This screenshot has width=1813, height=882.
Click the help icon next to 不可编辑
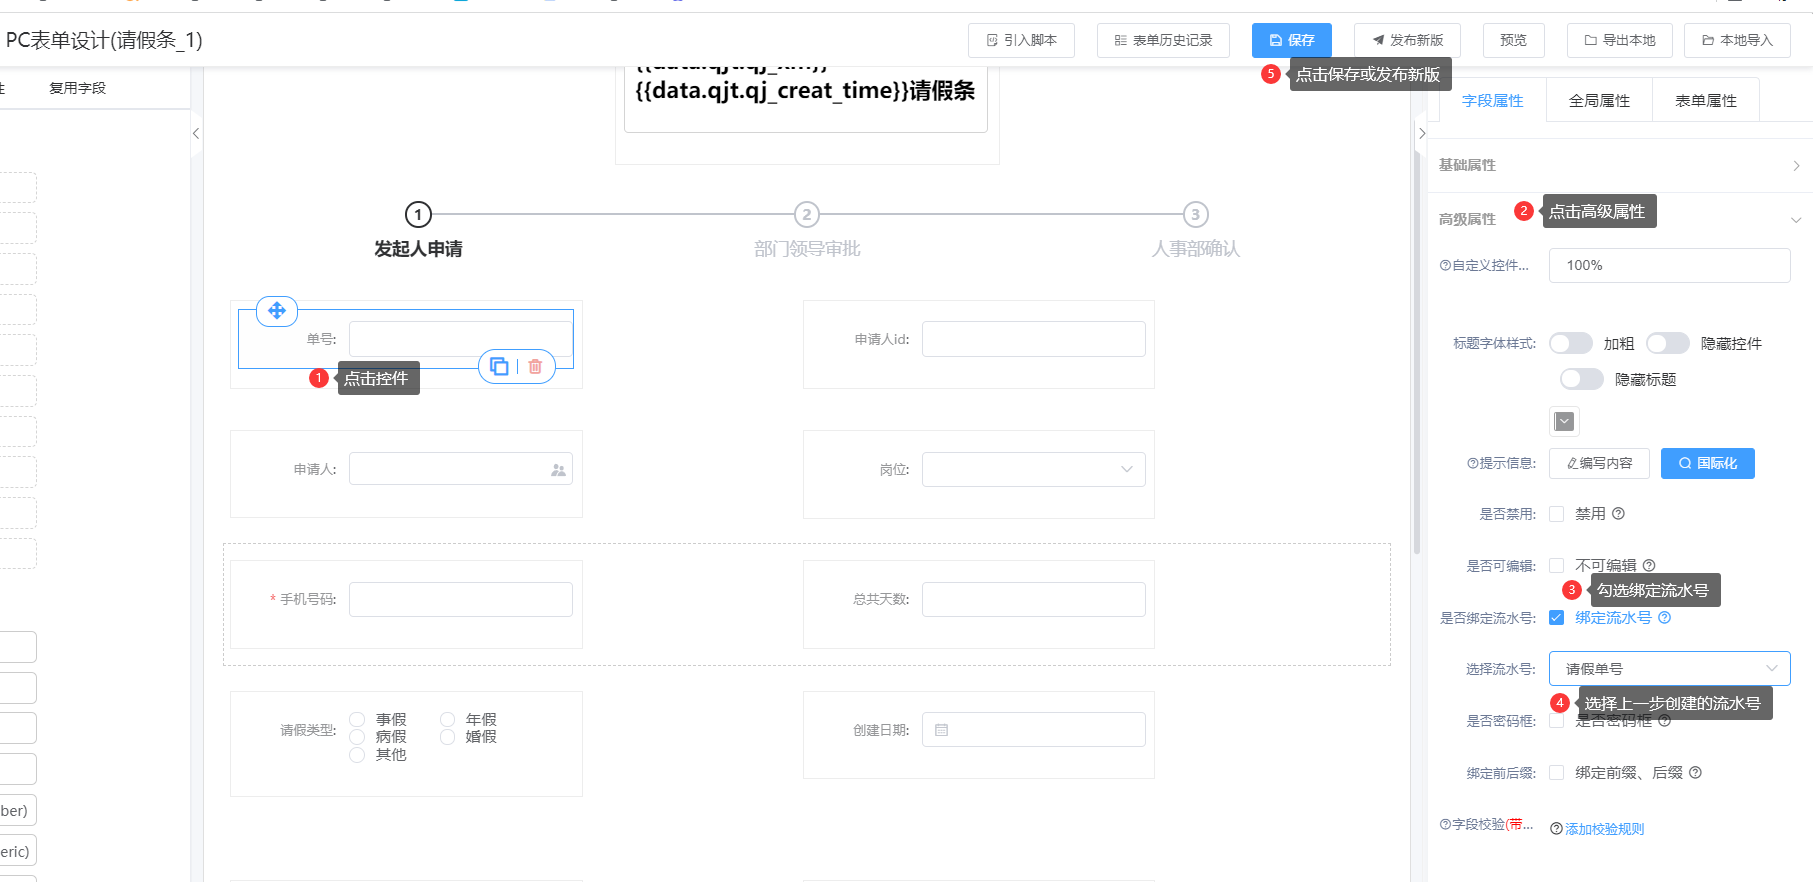pos(1649,565)
